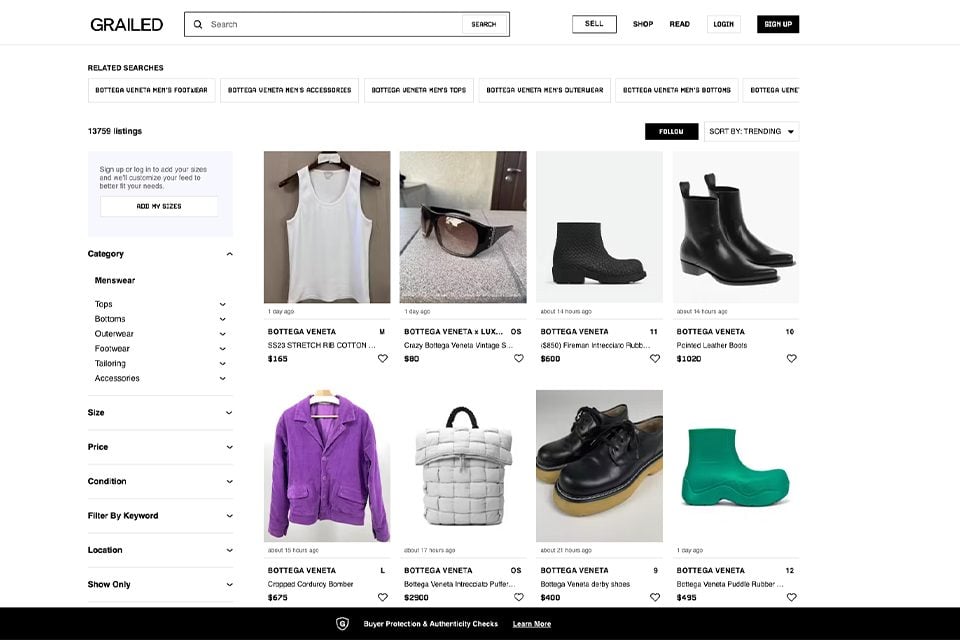Open the green puddle boot thumbnail

736,466
